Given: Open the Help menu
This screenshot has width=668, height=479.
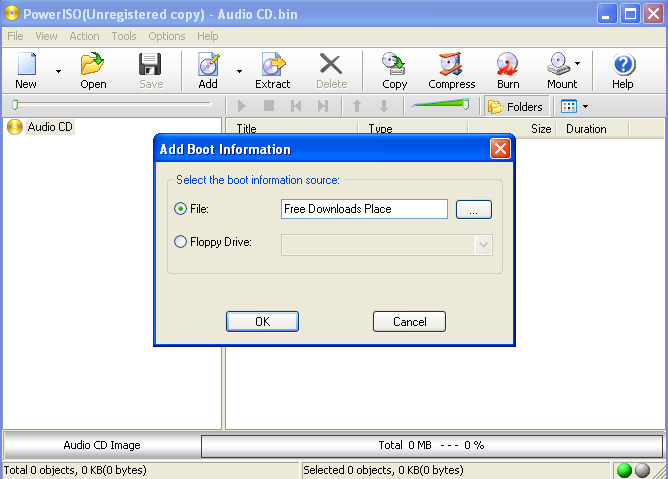Looking at the screenshot, I should (x=207, y=36).
